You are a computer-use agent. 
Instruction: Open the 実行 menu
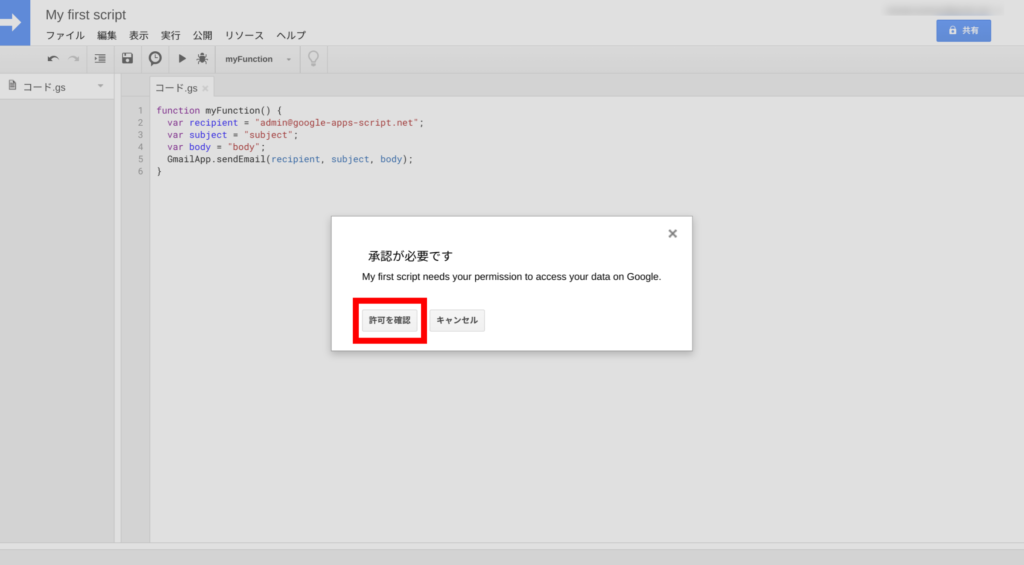point(171,35)
